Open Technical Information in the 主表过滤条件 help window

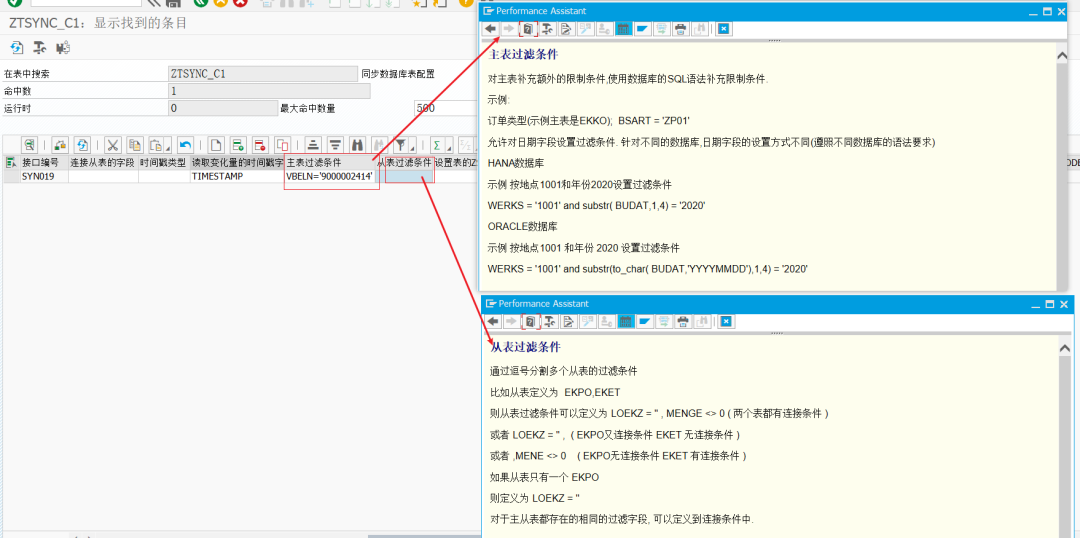point(547,29)
